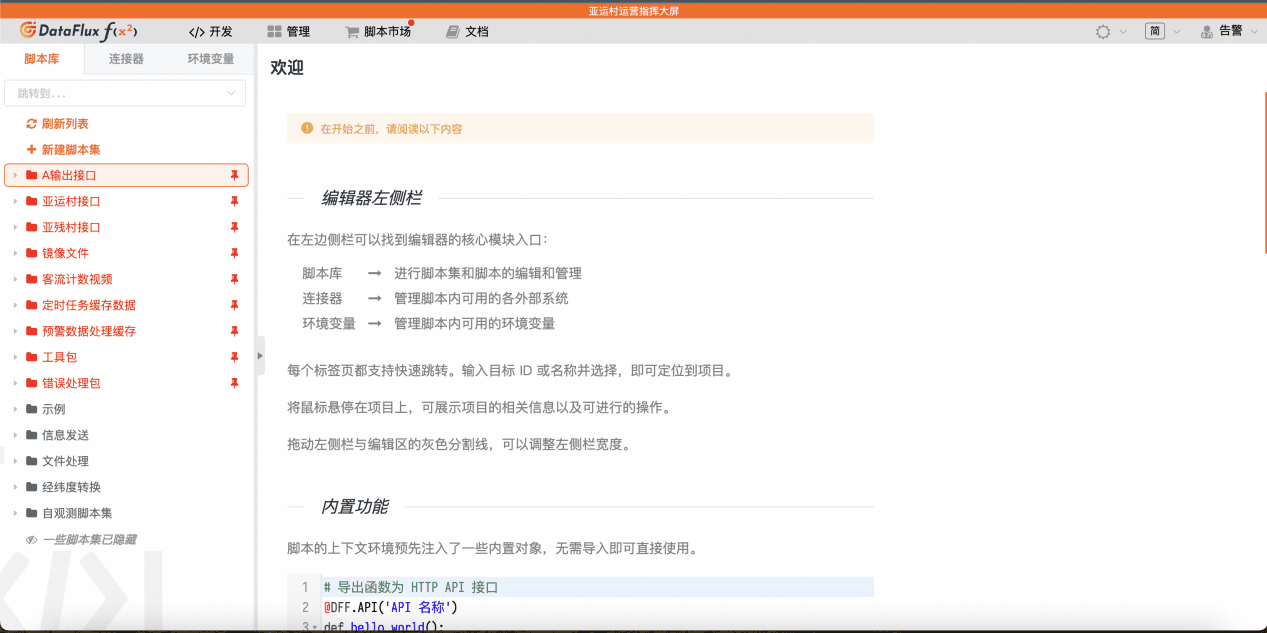
Task: Open the 脚本市场 menu
Action: click(378, 32)
